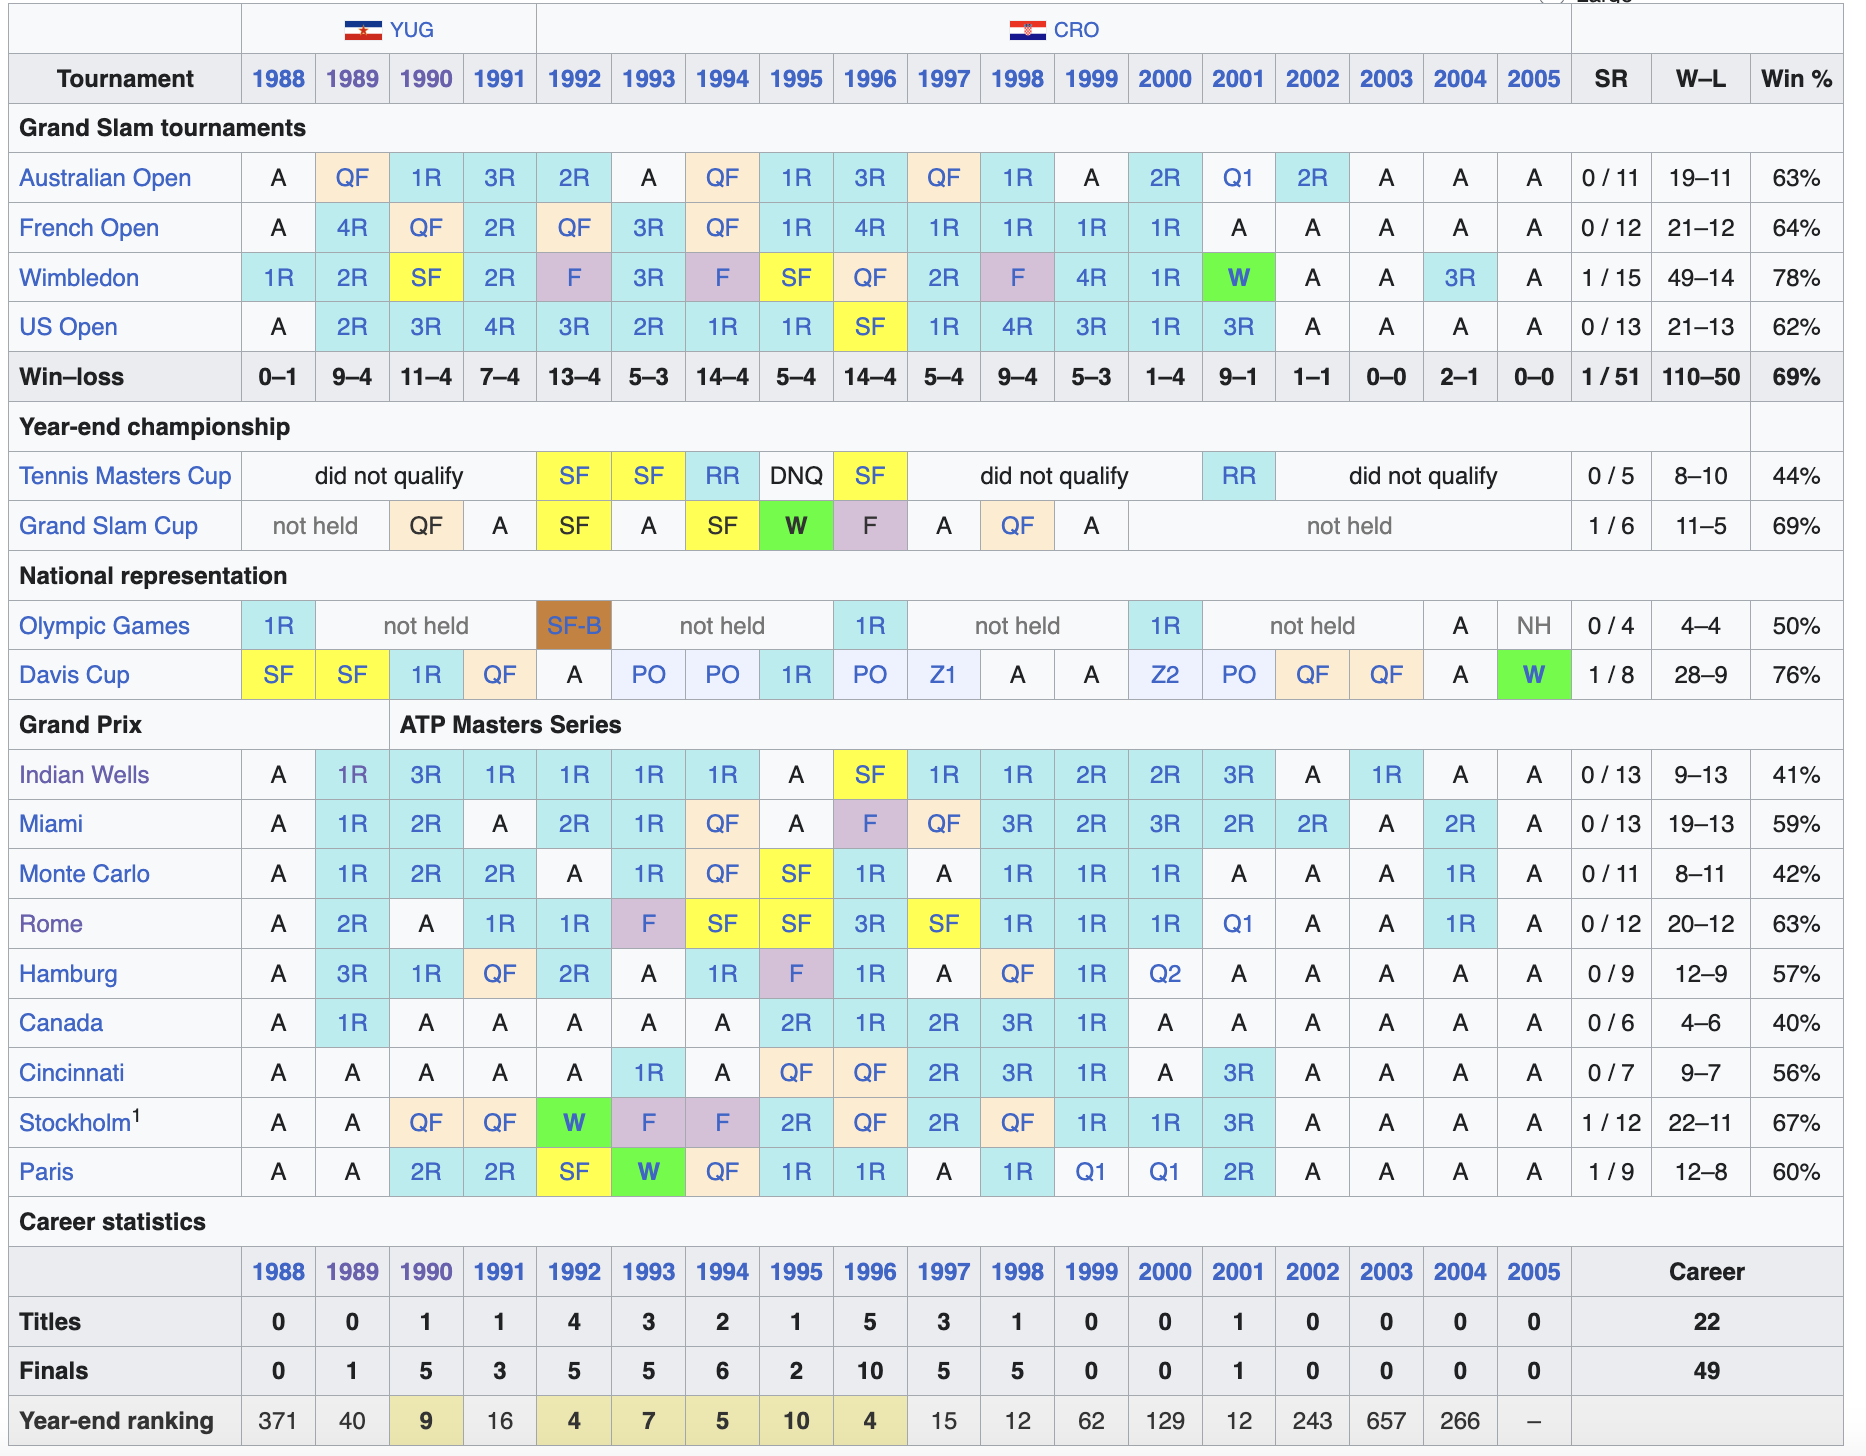Image resolution: width=1866 pixels, height=1456 pixels.
Task: Click the 2001 year in header row
Action: pyautogui.click(x=1238, y=79)
